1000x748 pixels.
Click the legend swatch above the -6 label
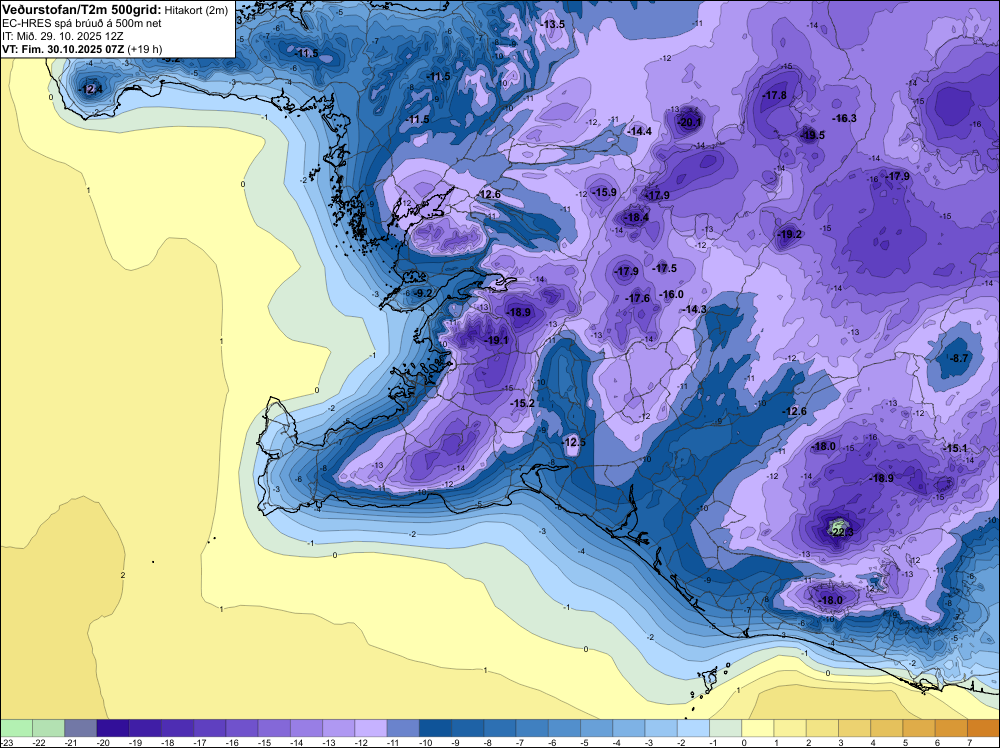(564, 728)
